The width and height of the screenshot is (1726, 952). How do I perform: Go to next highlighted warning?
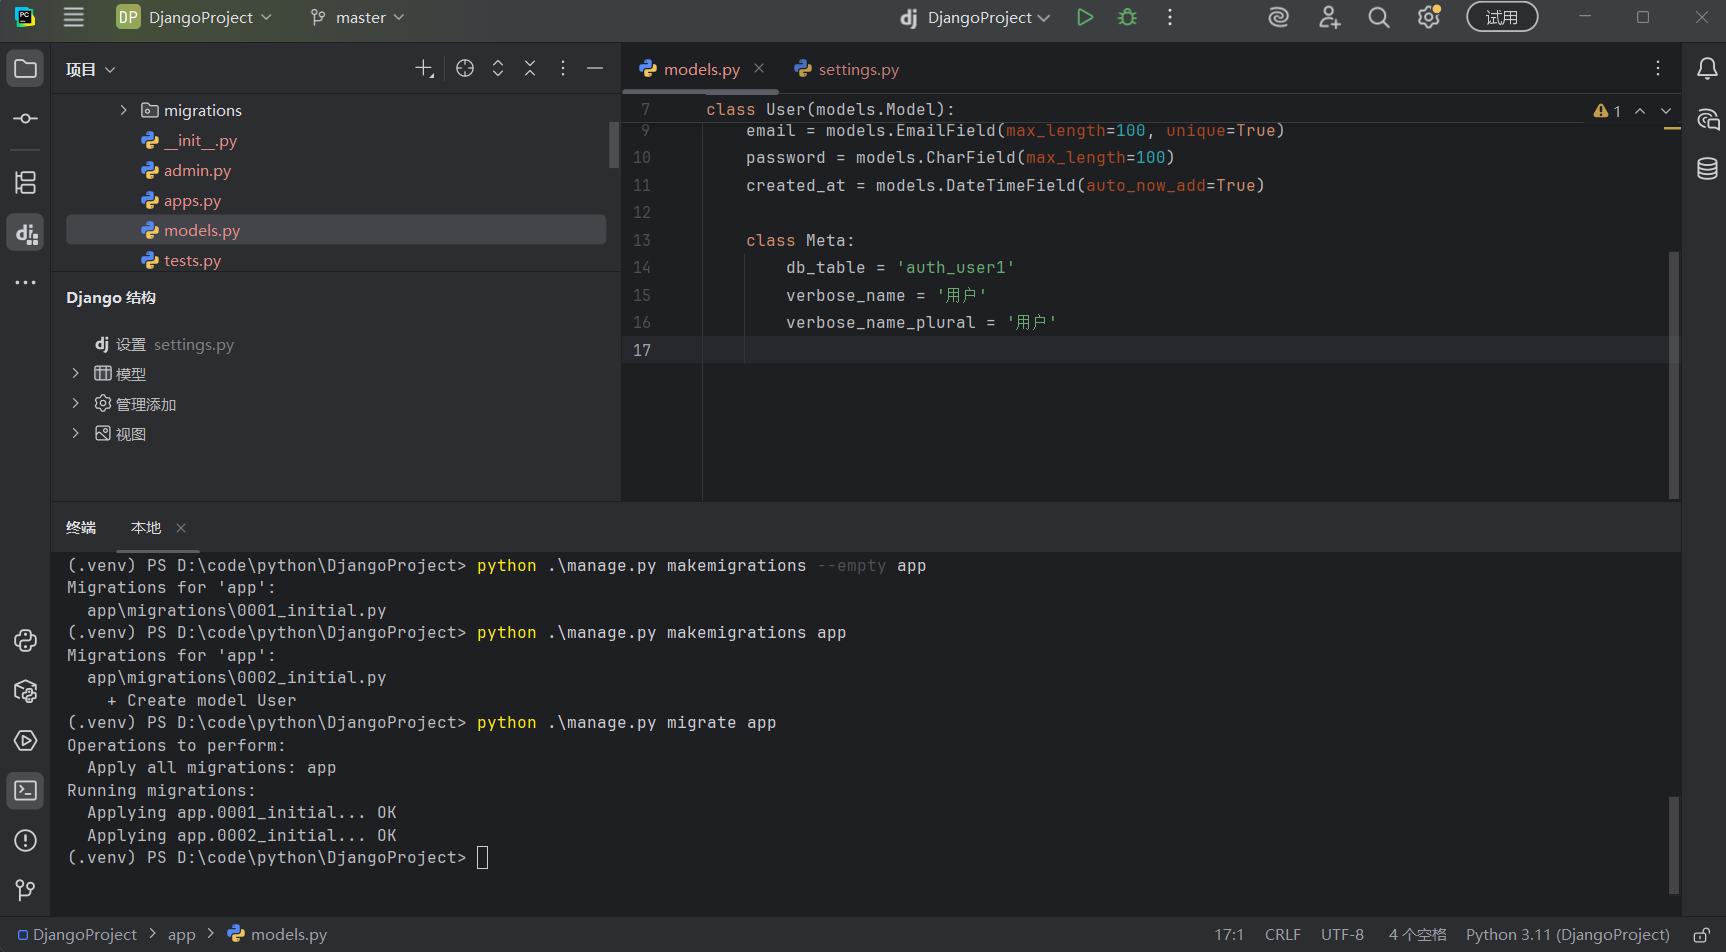[x=1666, y=111]
